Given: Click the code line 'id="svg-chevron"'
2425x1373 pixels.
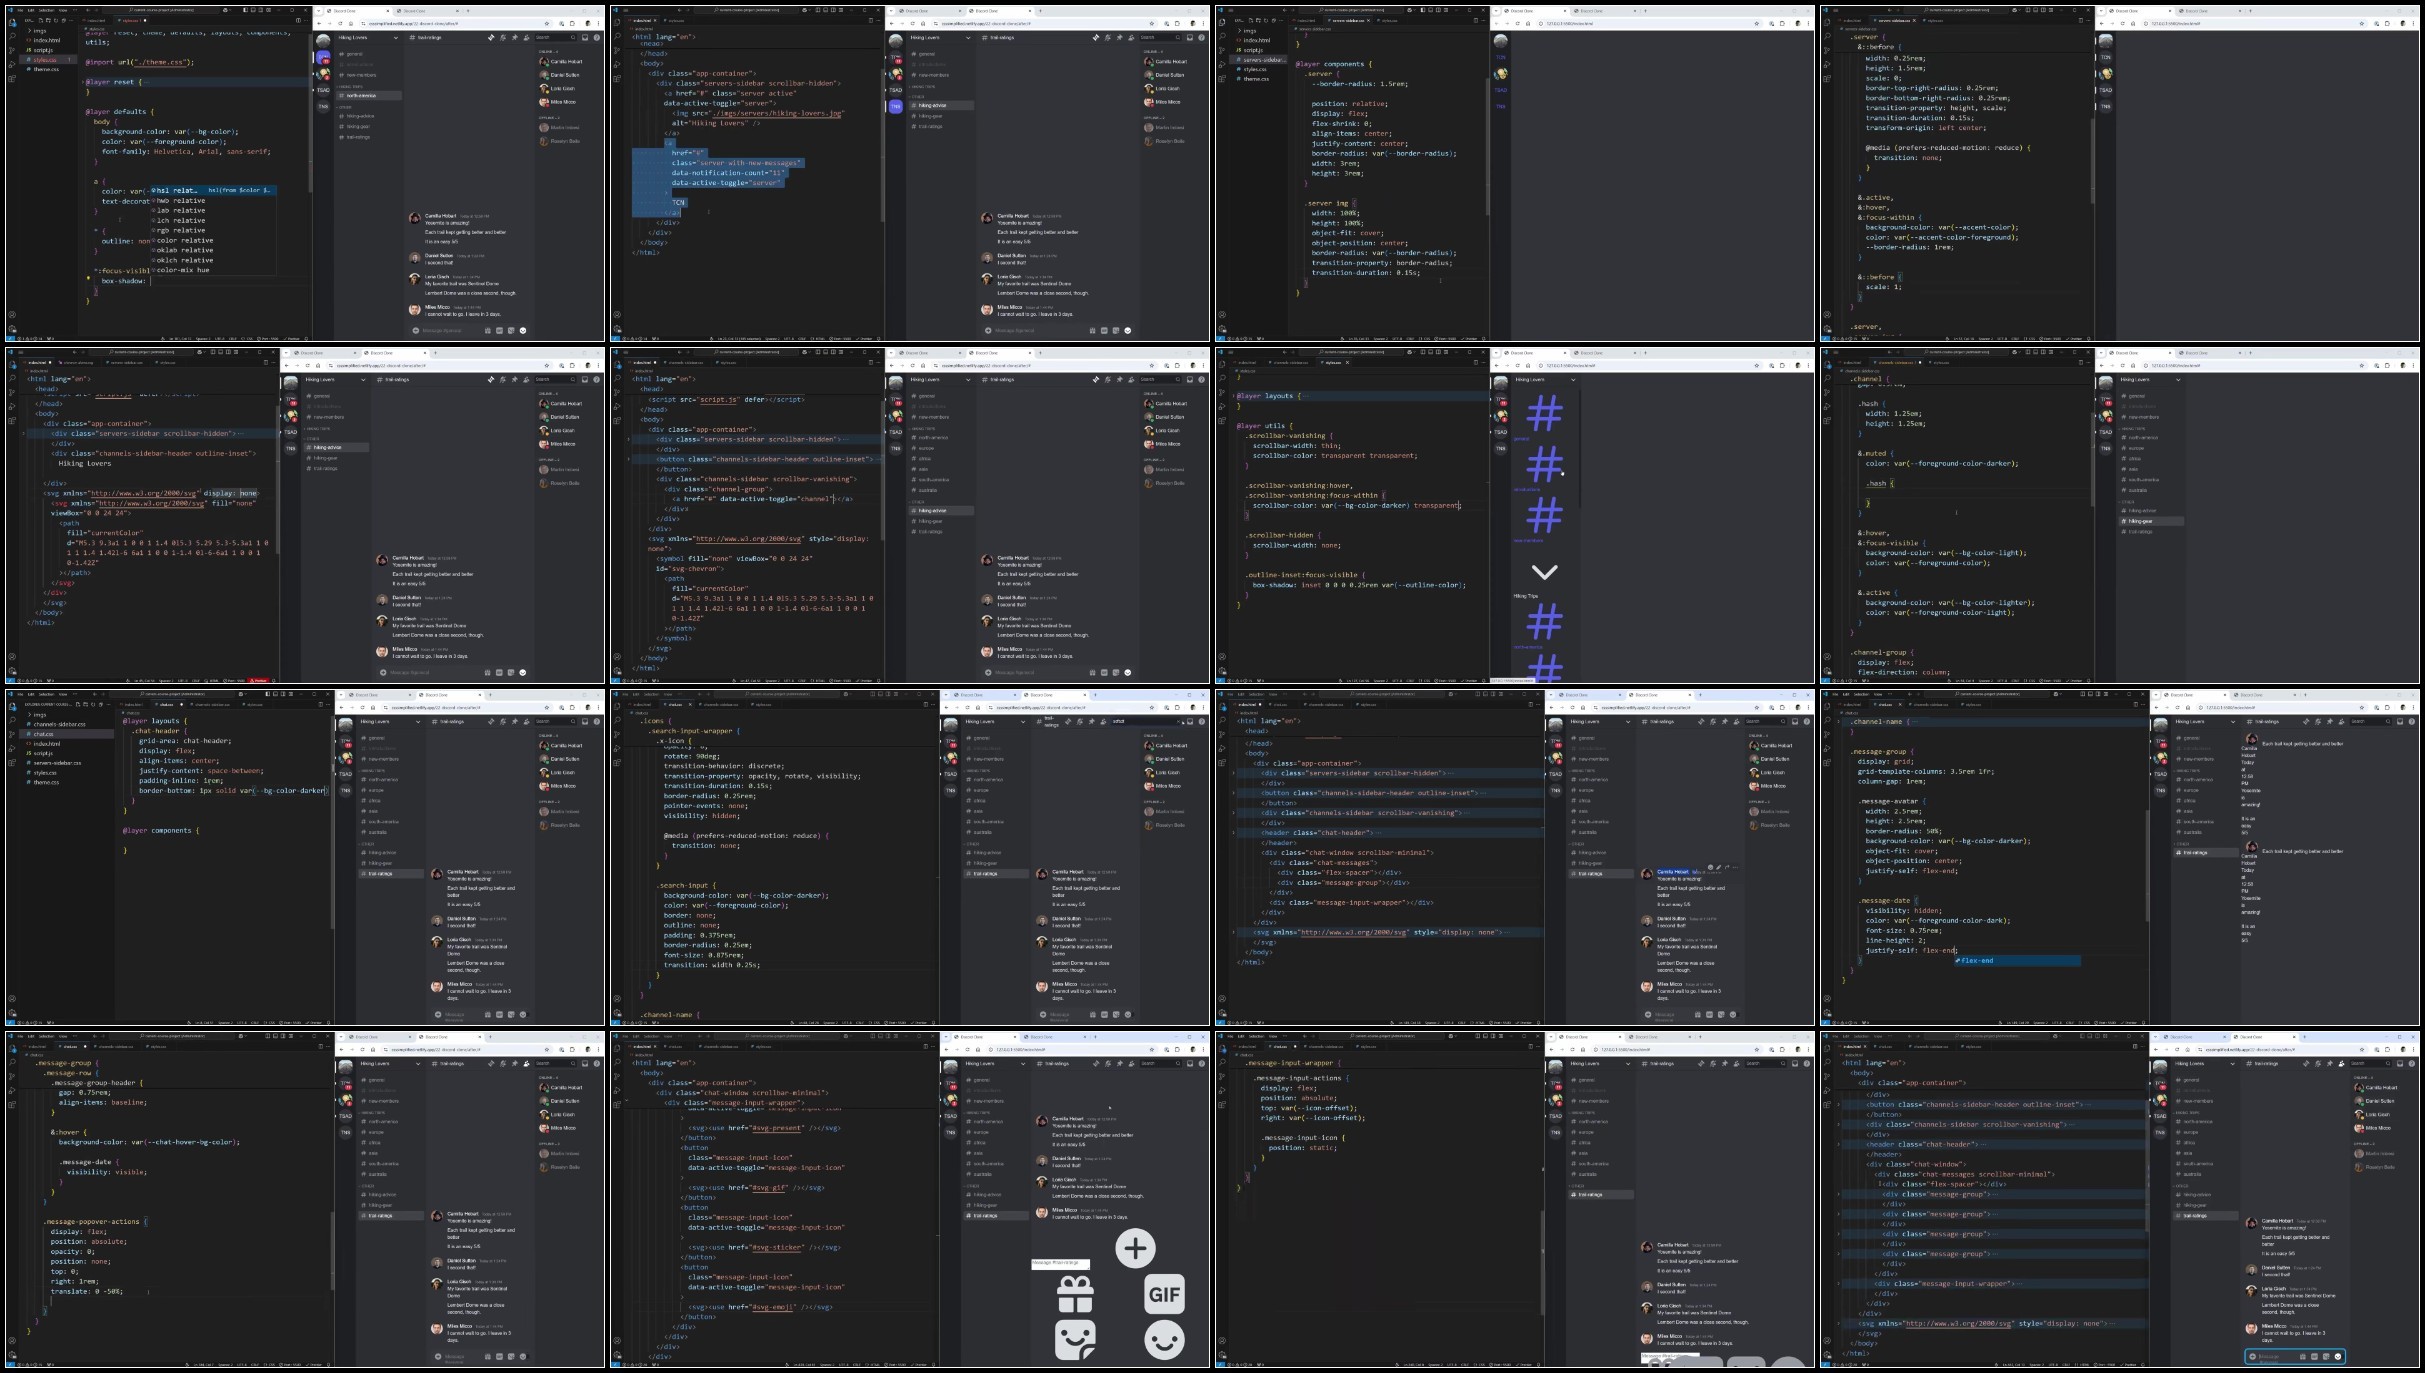Looking at the screenshot, I should click(688, 569).
